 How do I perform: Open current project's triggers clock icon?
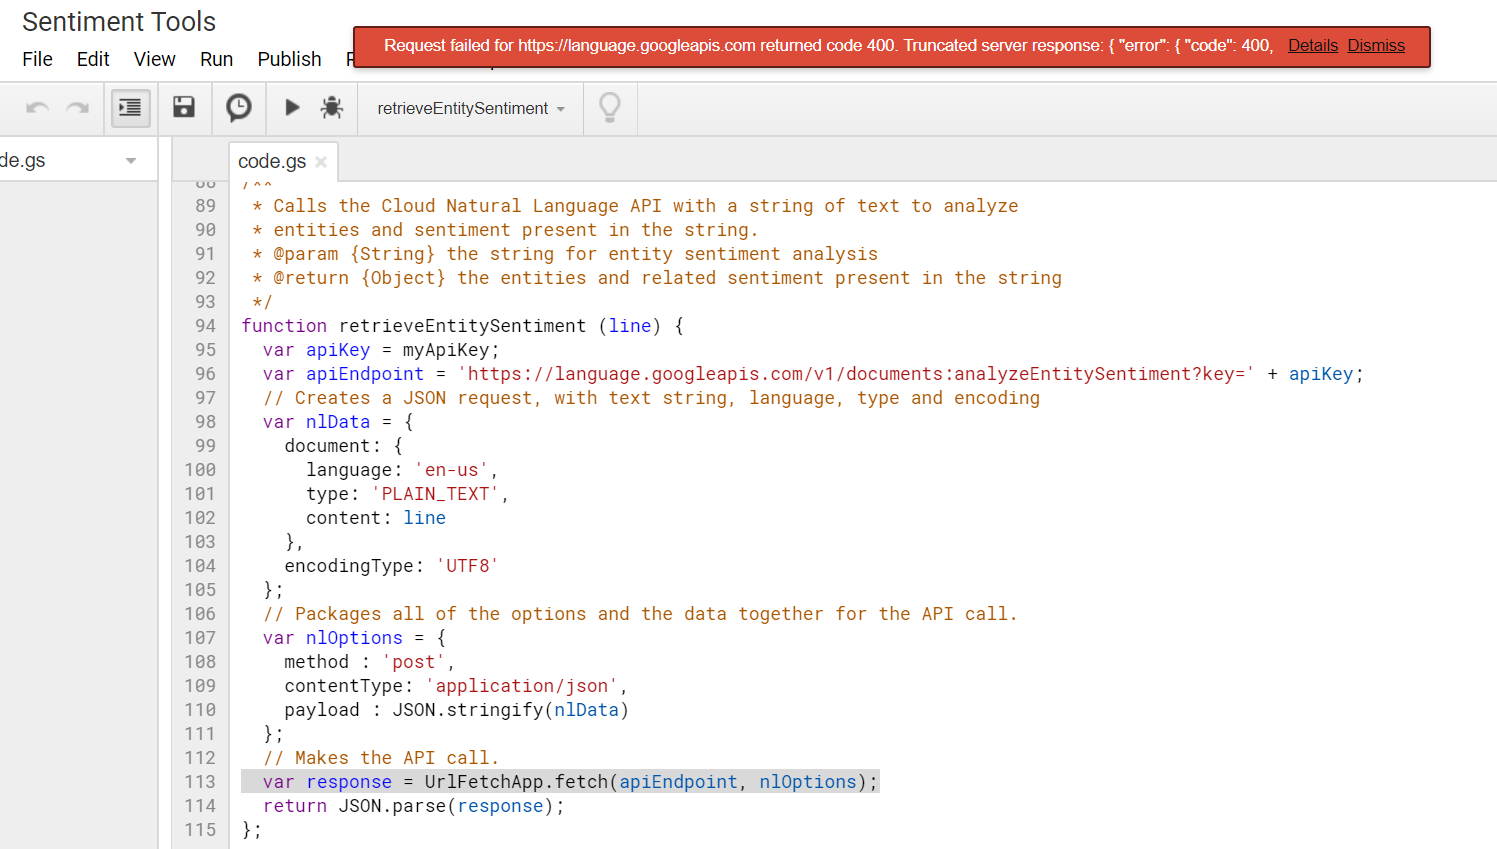239,107
